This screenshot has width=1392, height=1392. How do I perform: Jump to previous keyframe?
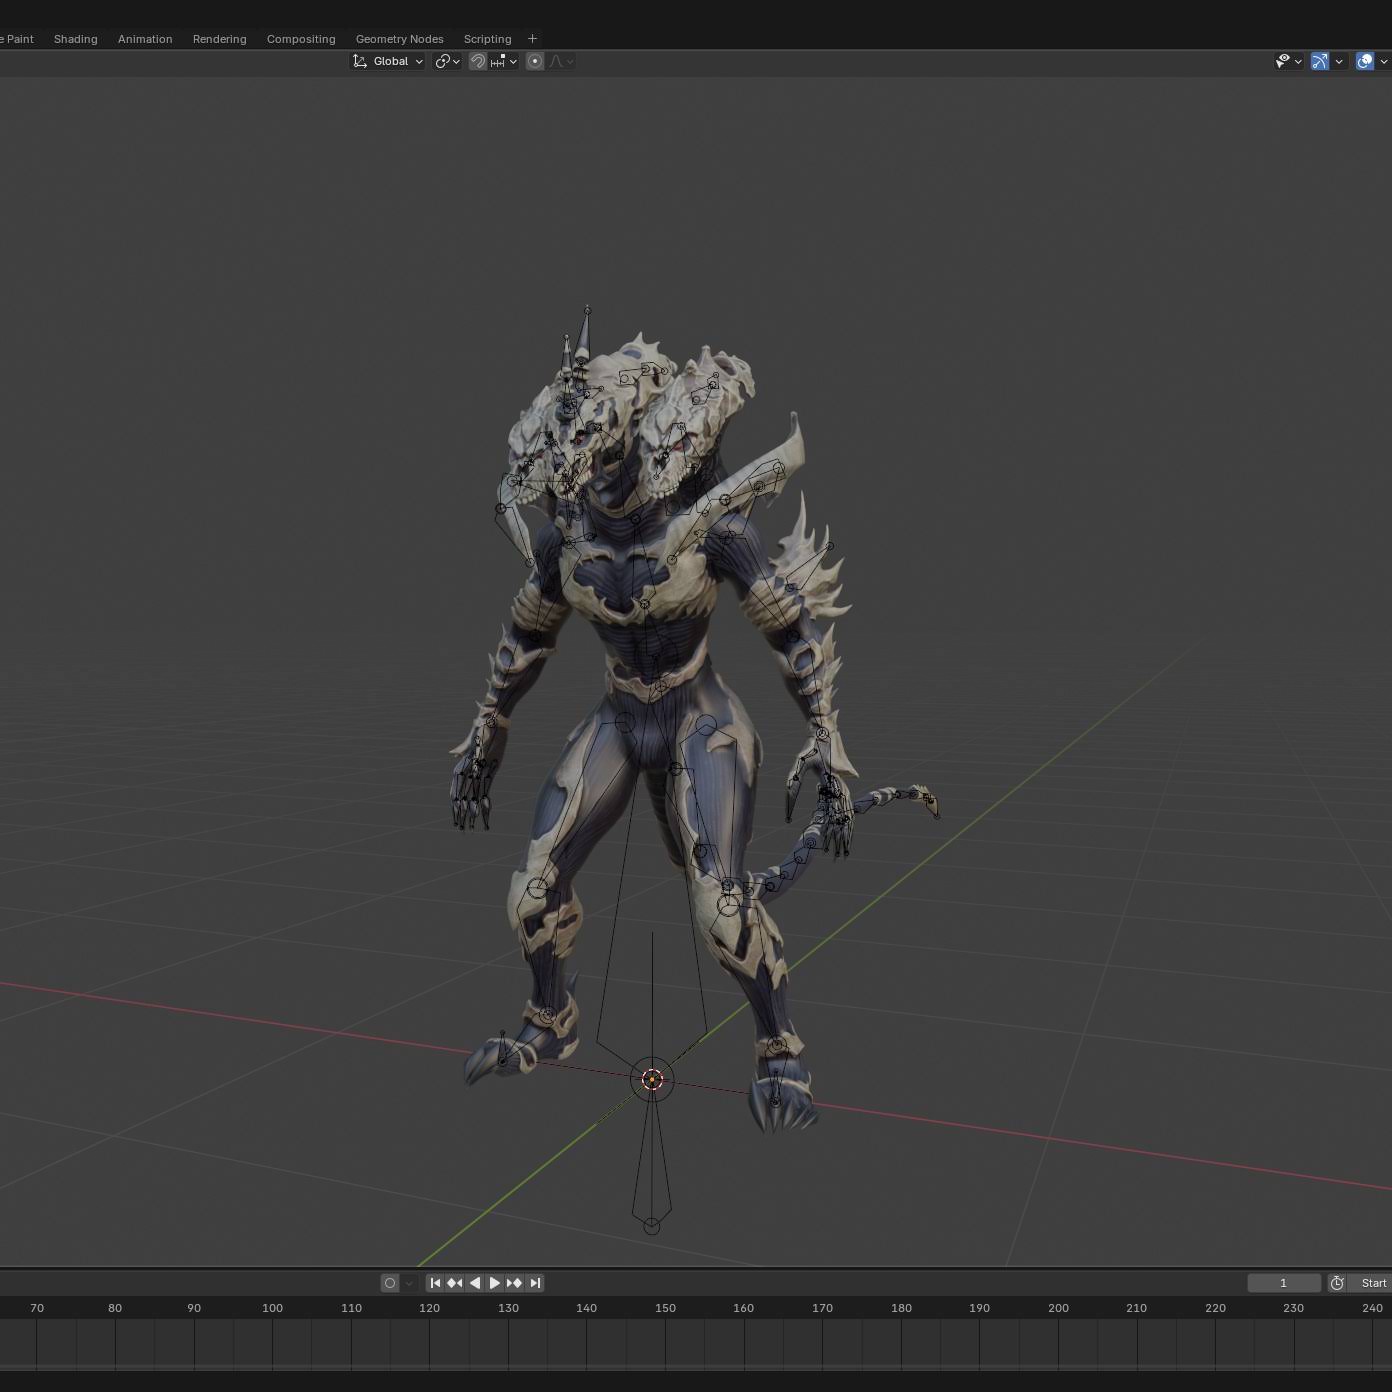[x=455, y=1283]
